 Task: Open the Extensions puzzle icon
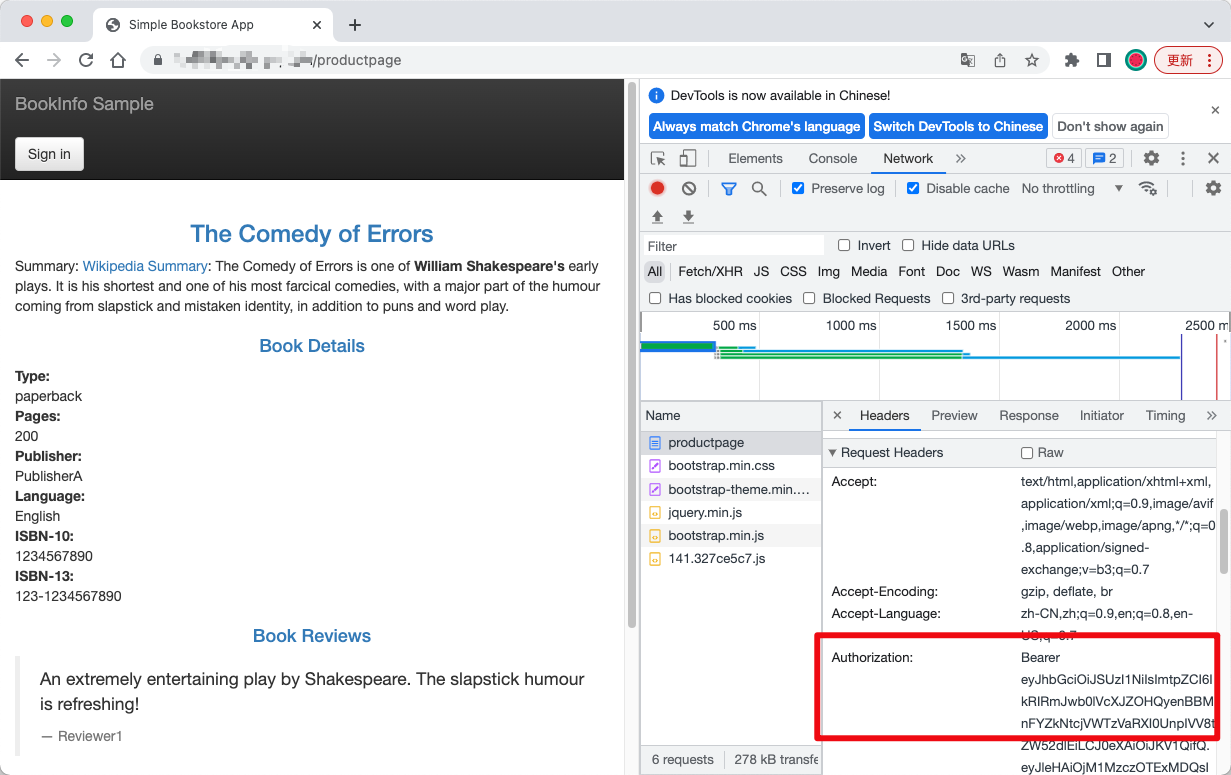pyautogui.click(x=1072, y=60)
